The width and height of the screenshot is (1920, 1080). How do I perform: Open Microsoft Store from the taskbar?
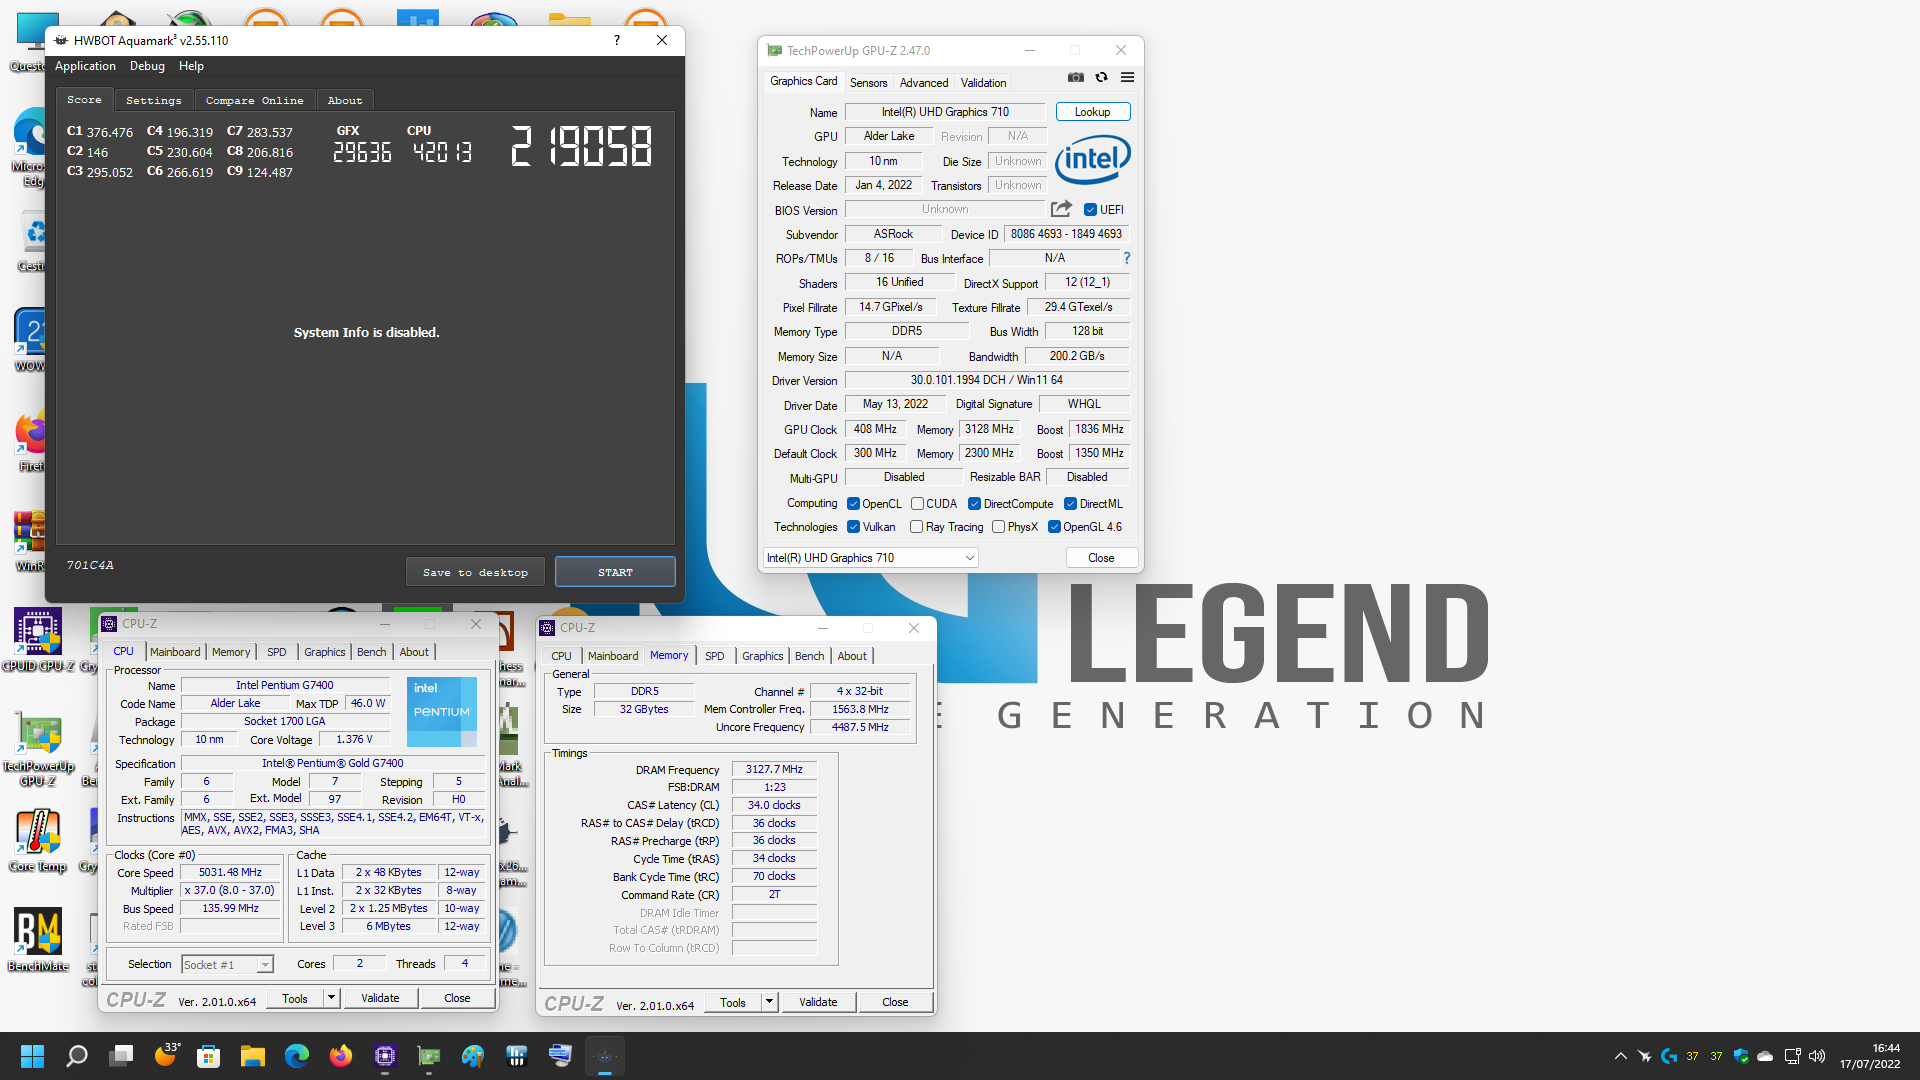209,1056
